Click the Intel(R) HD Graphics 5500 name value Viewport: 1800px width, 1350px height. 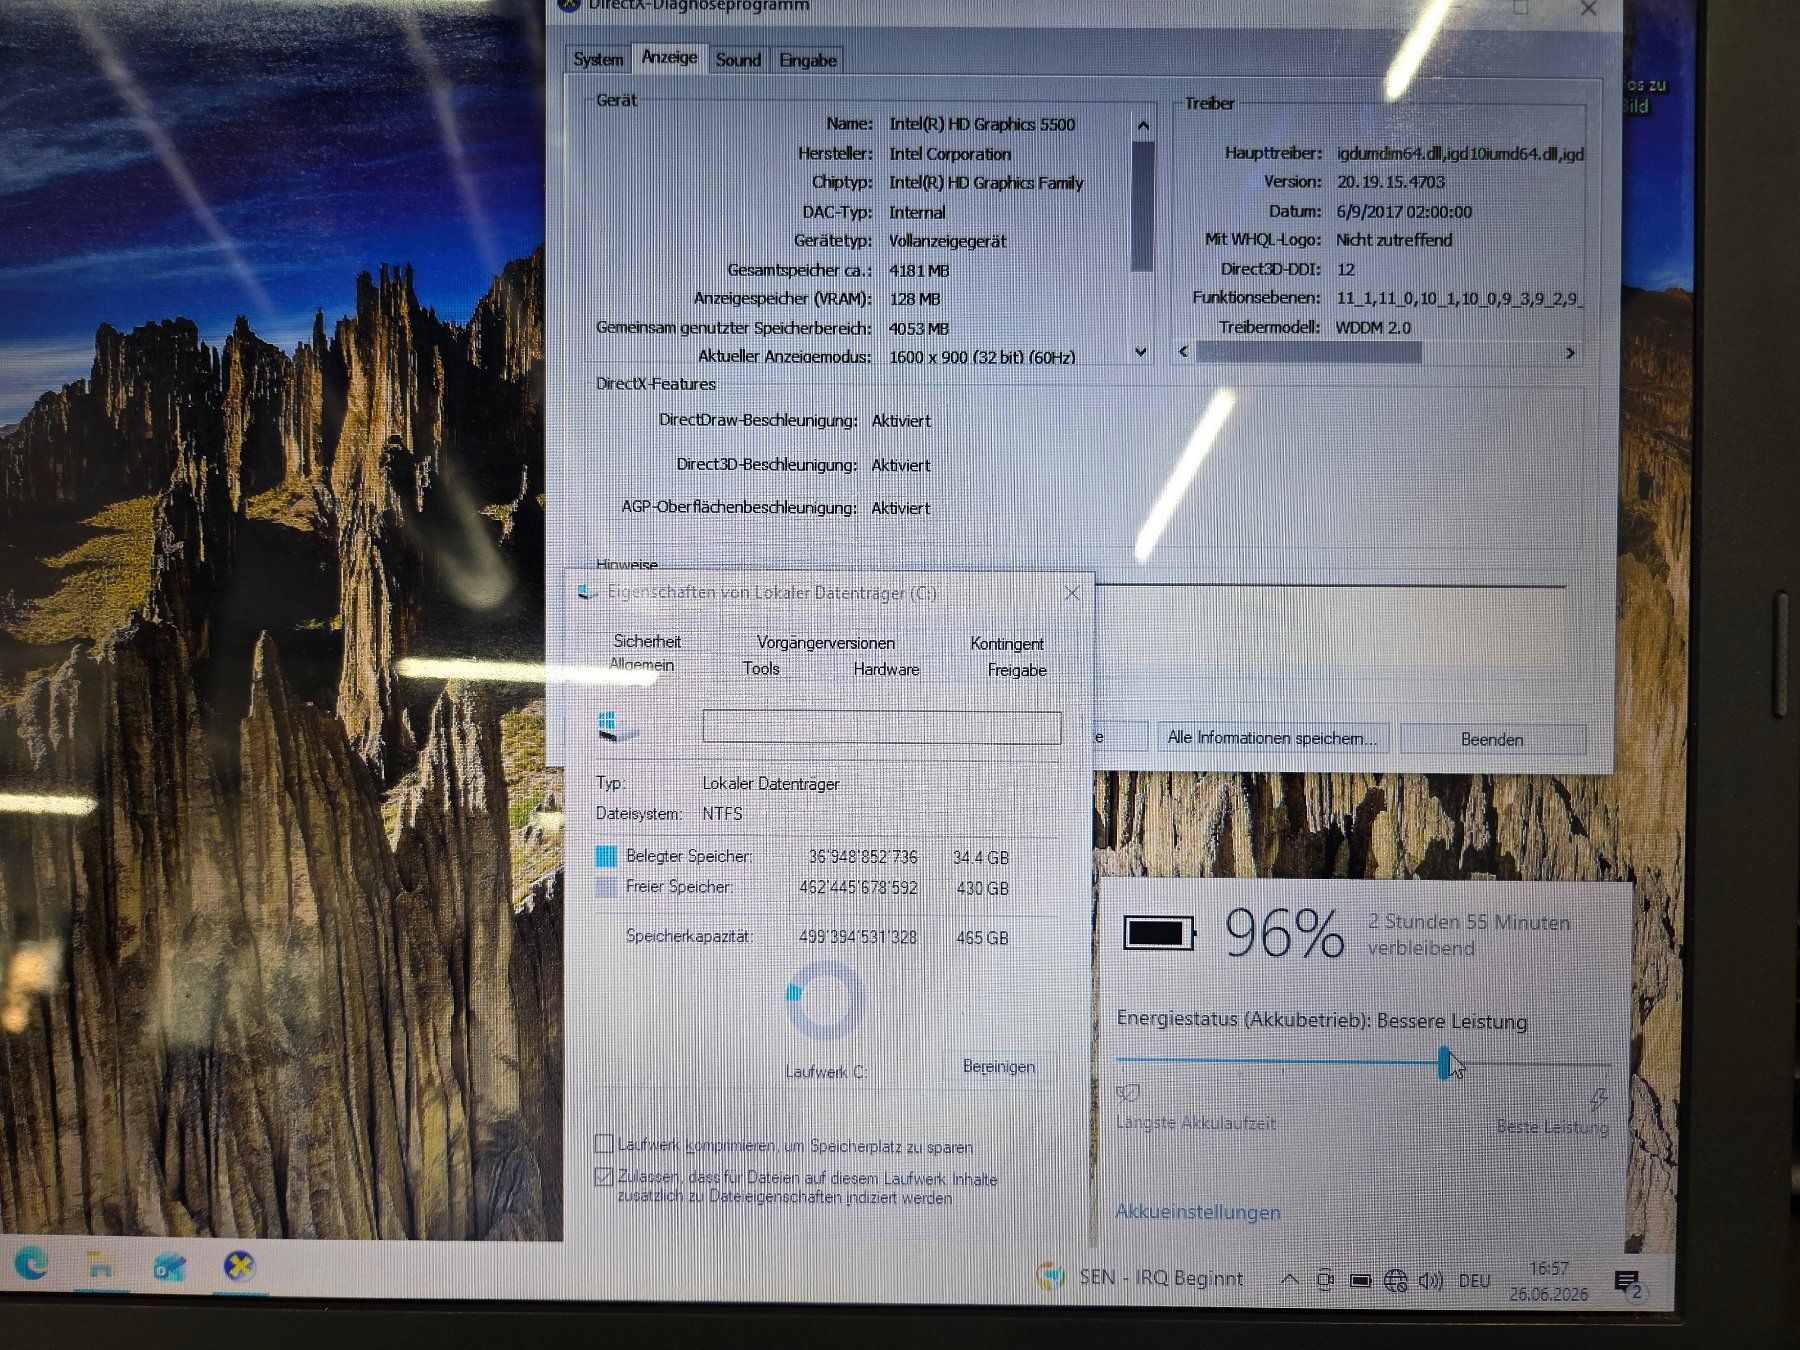point(982,124)
